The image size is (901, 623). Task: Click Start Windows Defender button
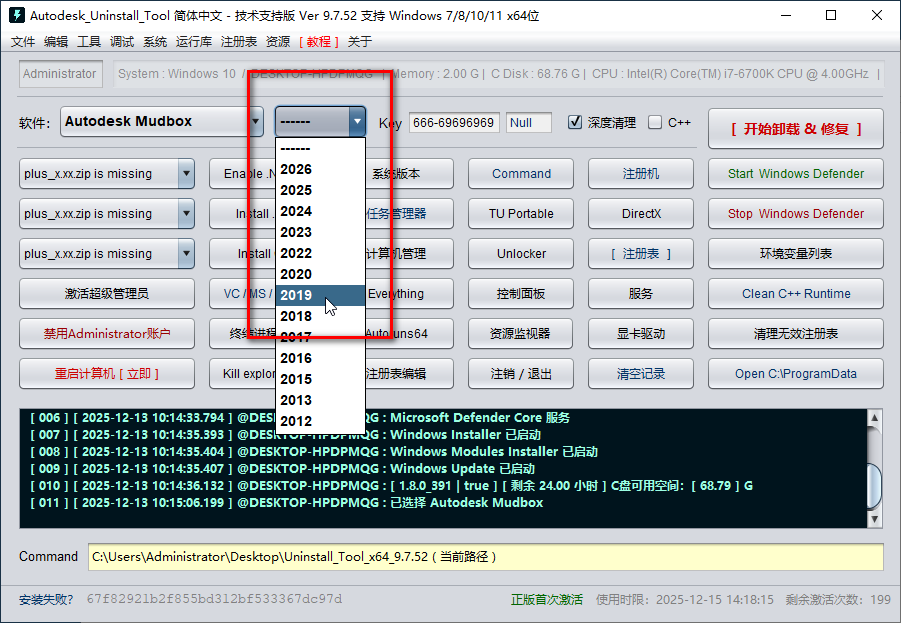click(x=796, y=174)
